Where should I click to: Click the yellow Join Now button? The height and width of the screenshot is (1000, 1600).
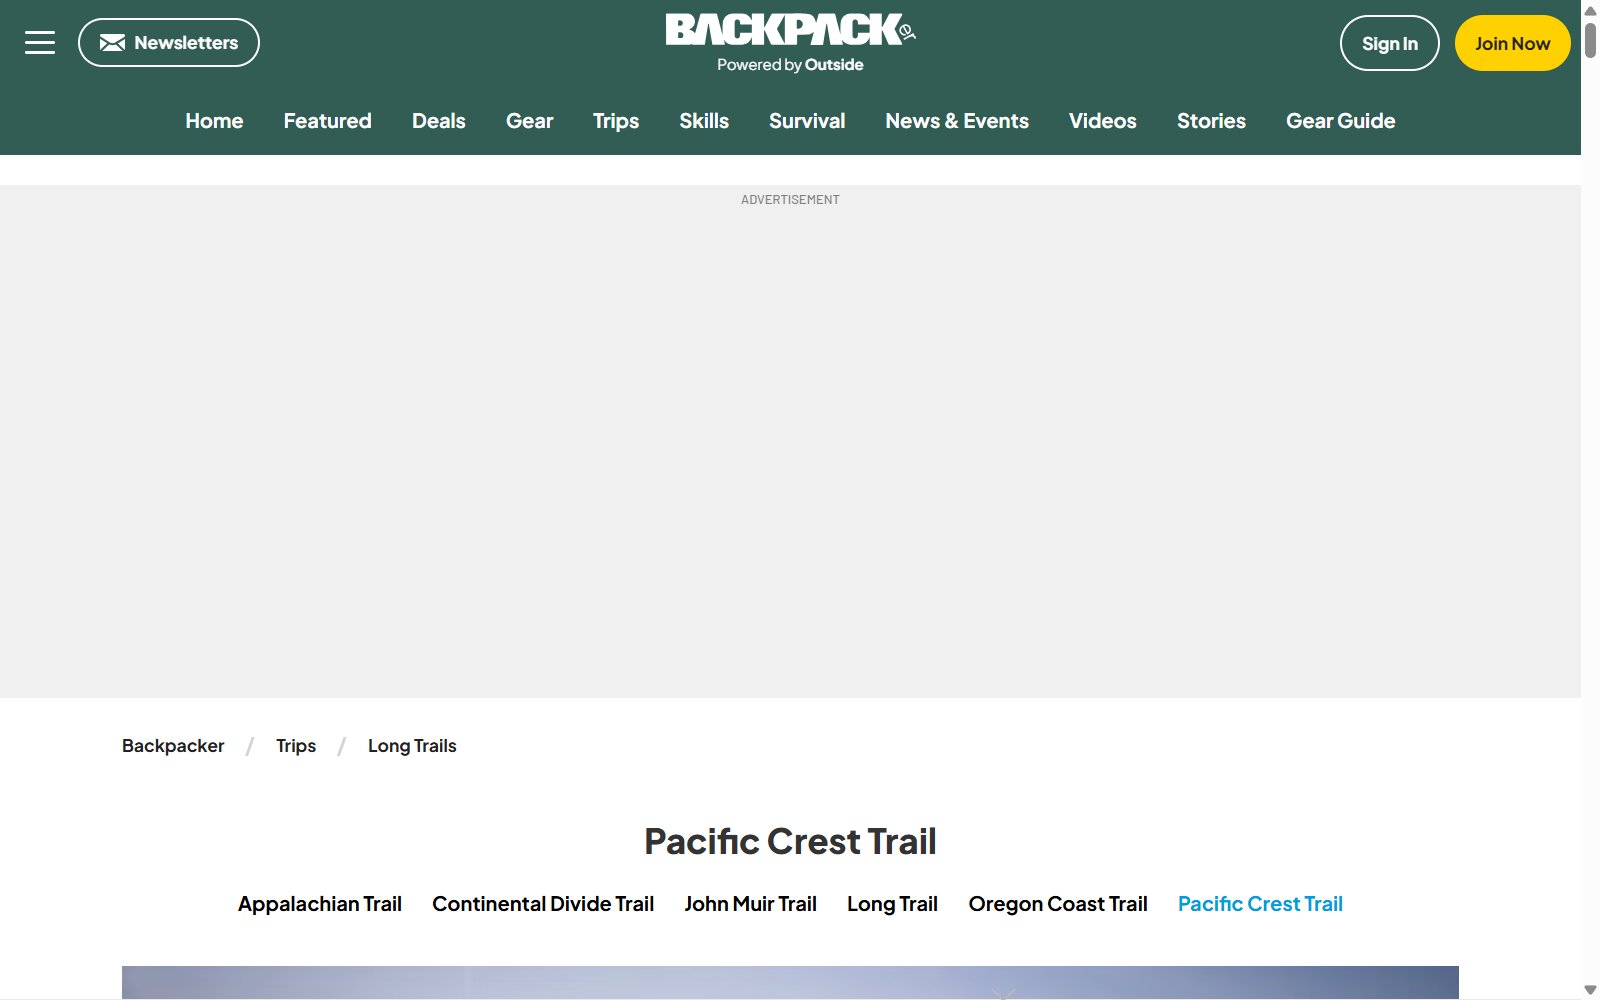(1512, 43)
